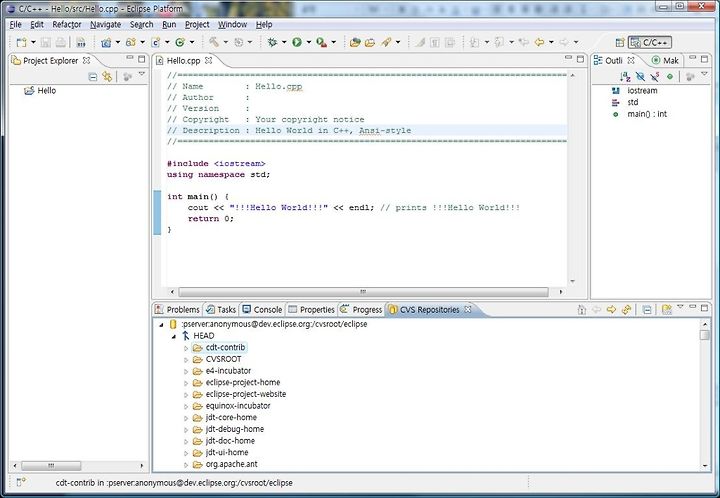Click Go Into forward arrow in CVS panel
Screen dimensions: 720x498
(611, 310)
